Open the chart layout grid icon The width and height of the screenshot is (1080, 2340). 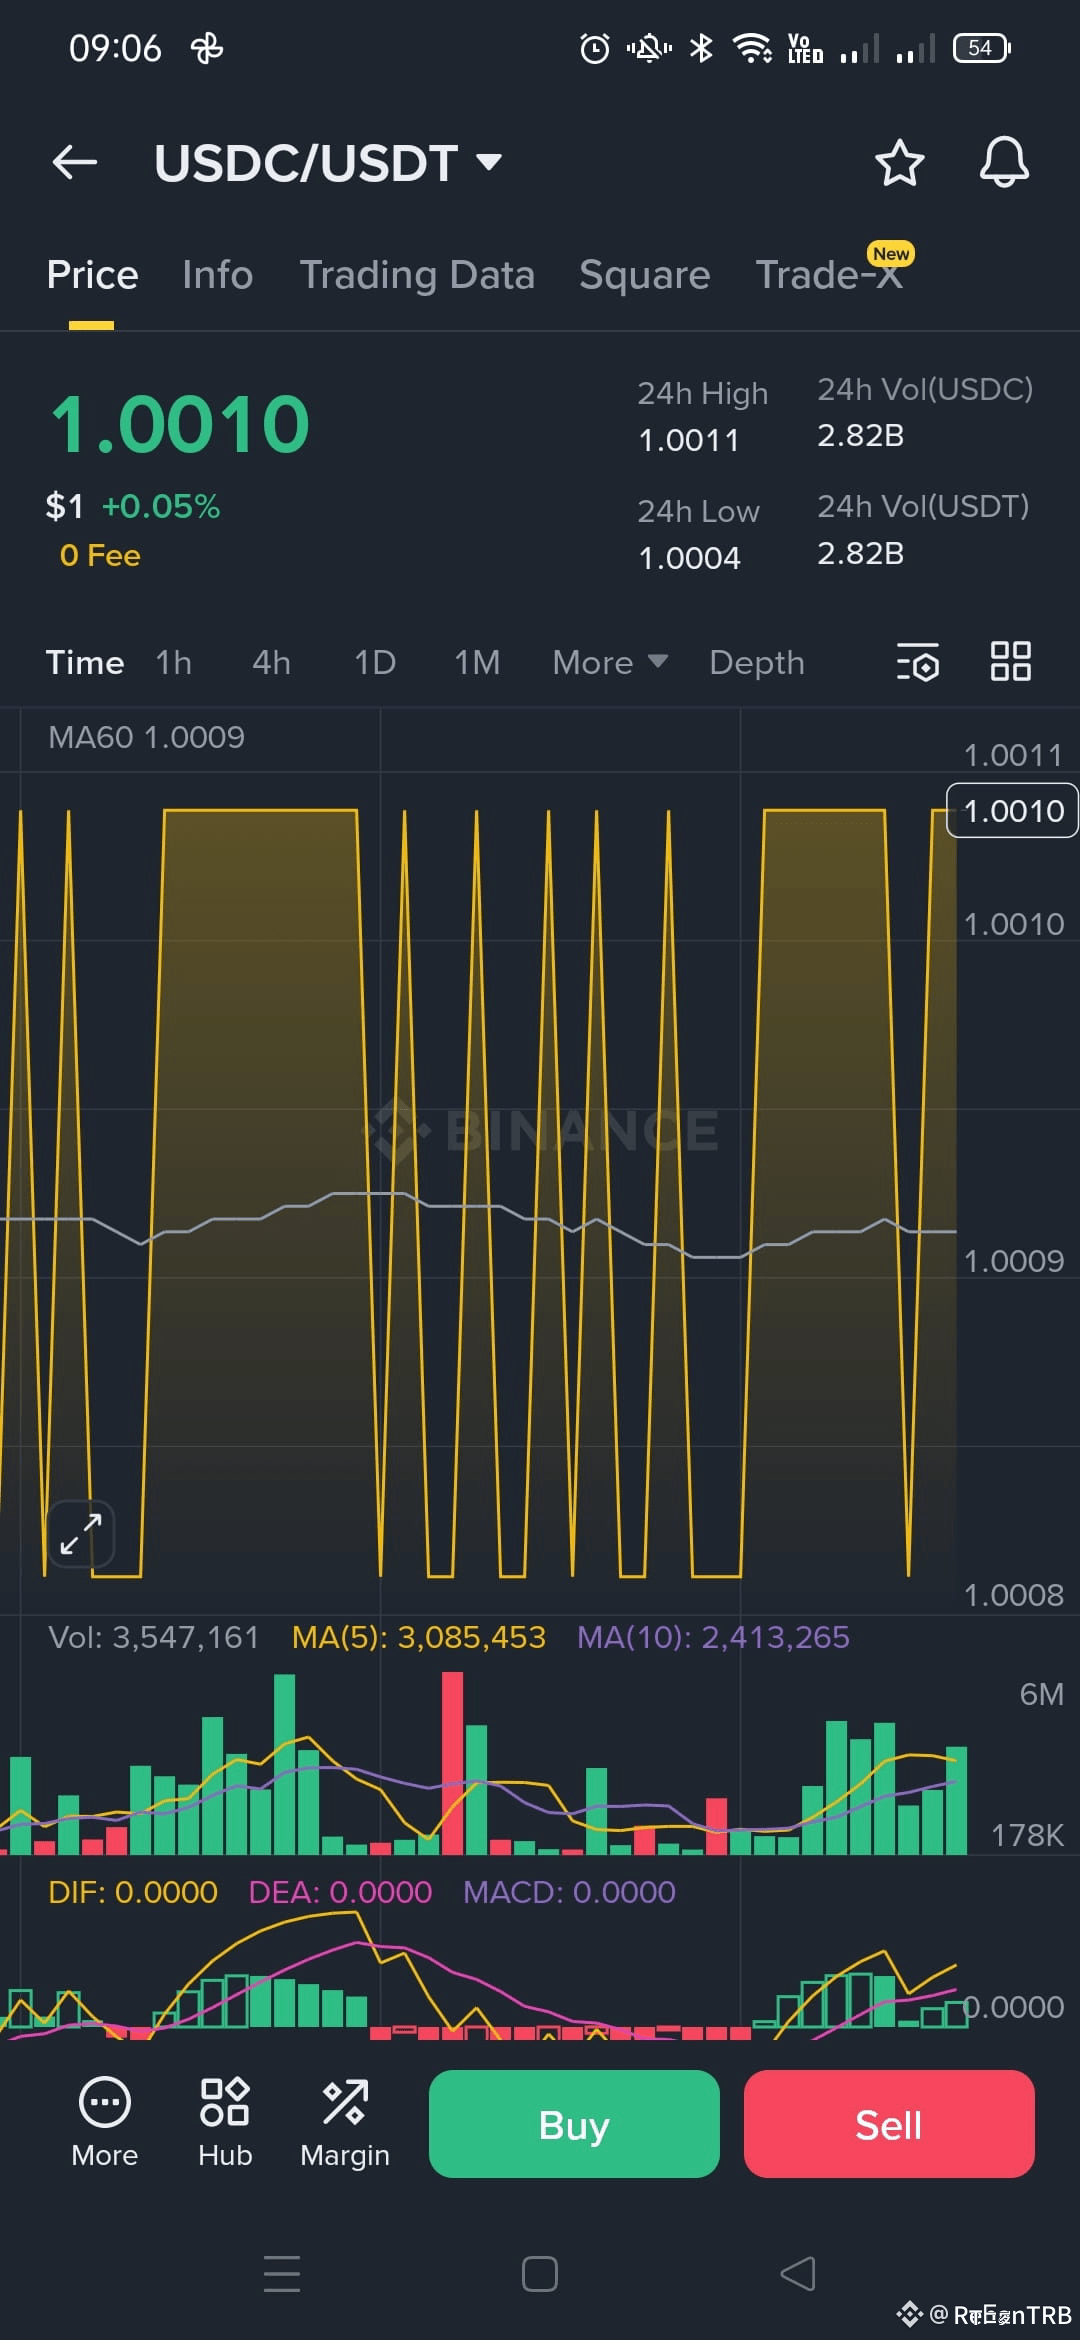(1010, 661)
